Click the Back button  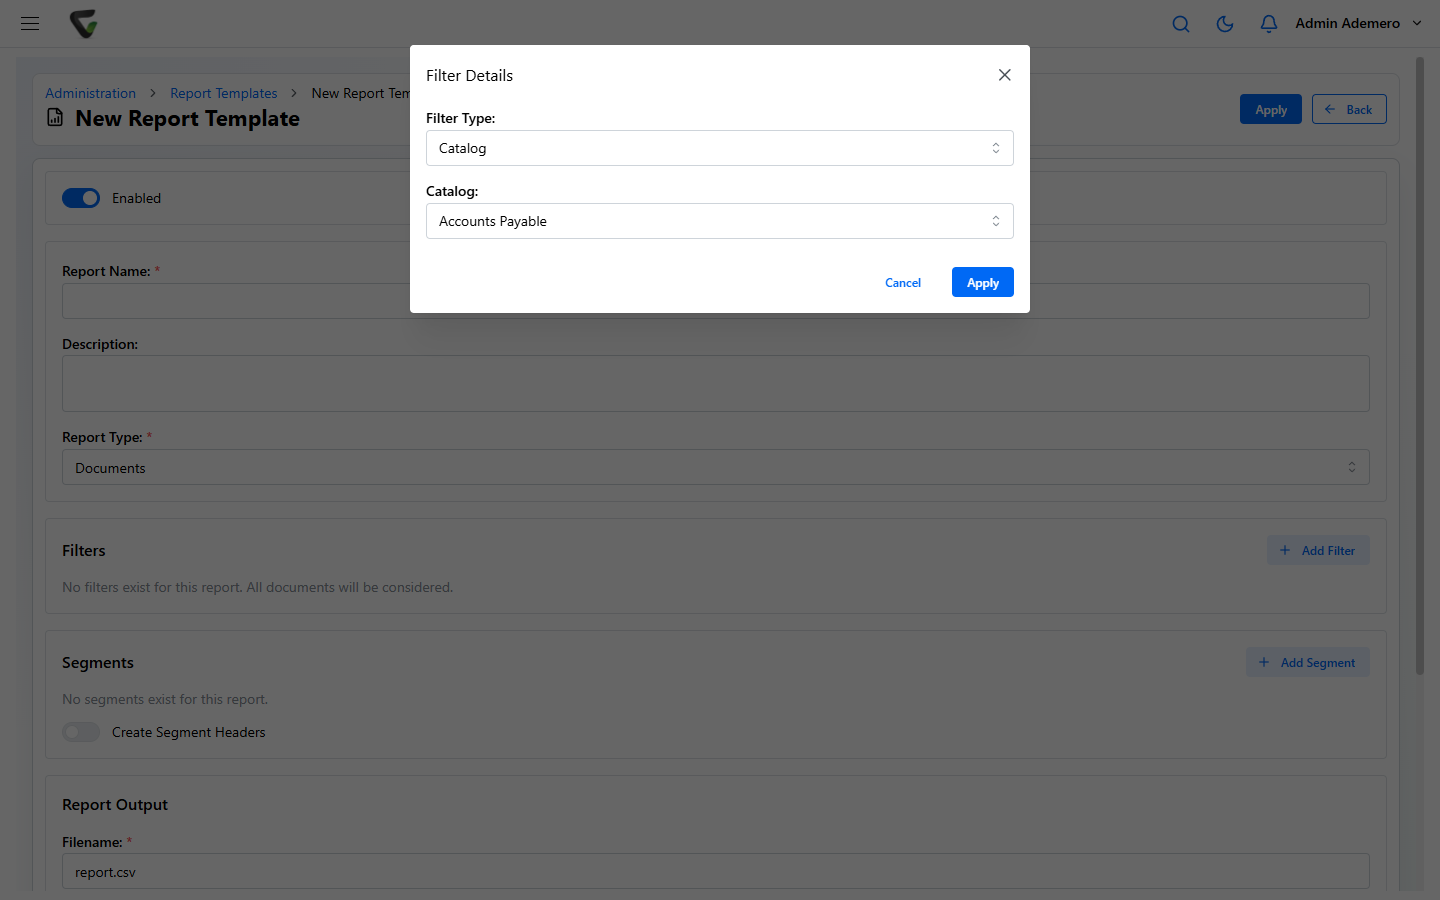[1349, 109]
